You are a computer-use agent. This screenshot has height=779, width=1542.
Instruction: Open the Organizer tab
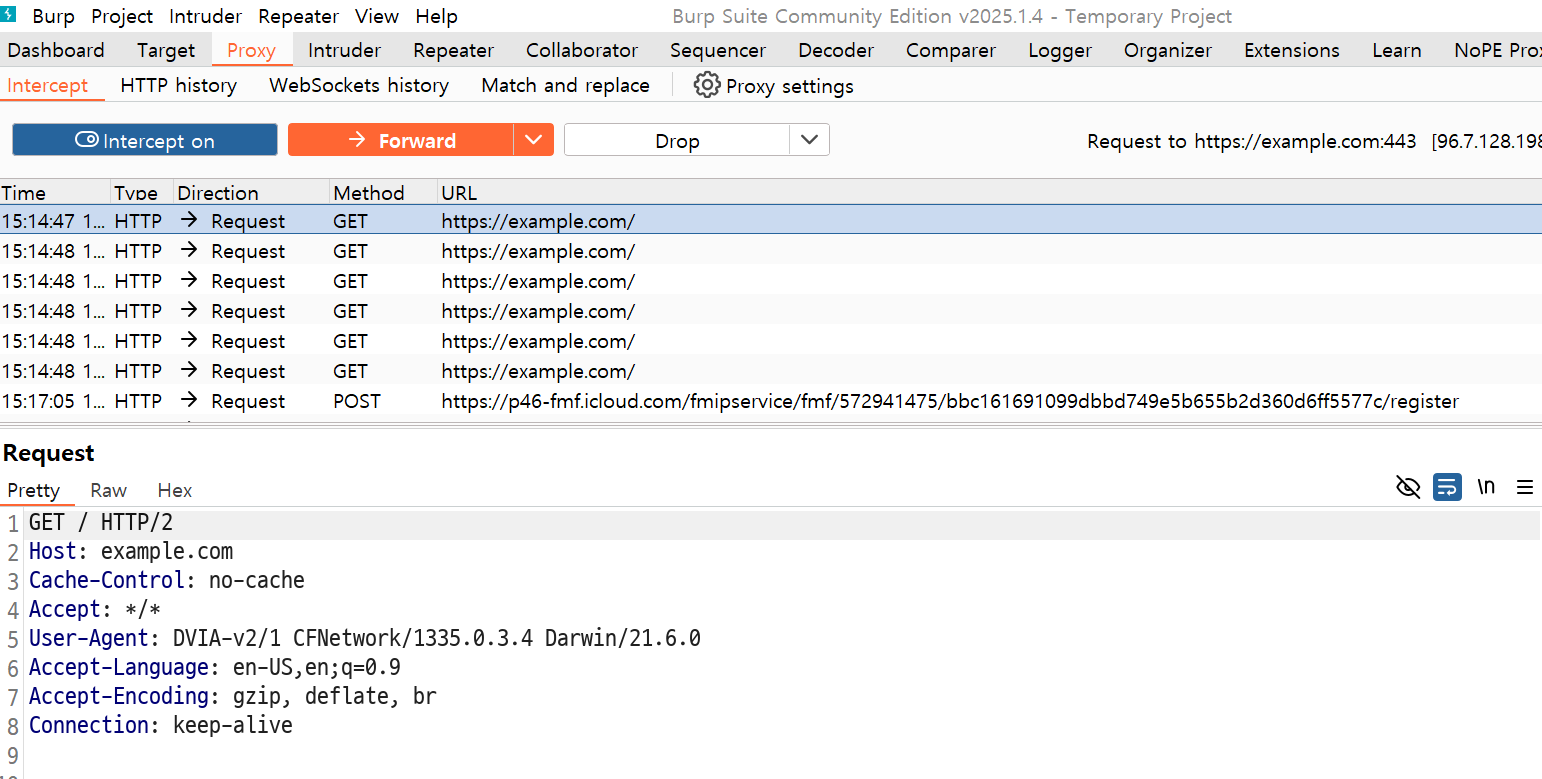tap(1168, 50)
